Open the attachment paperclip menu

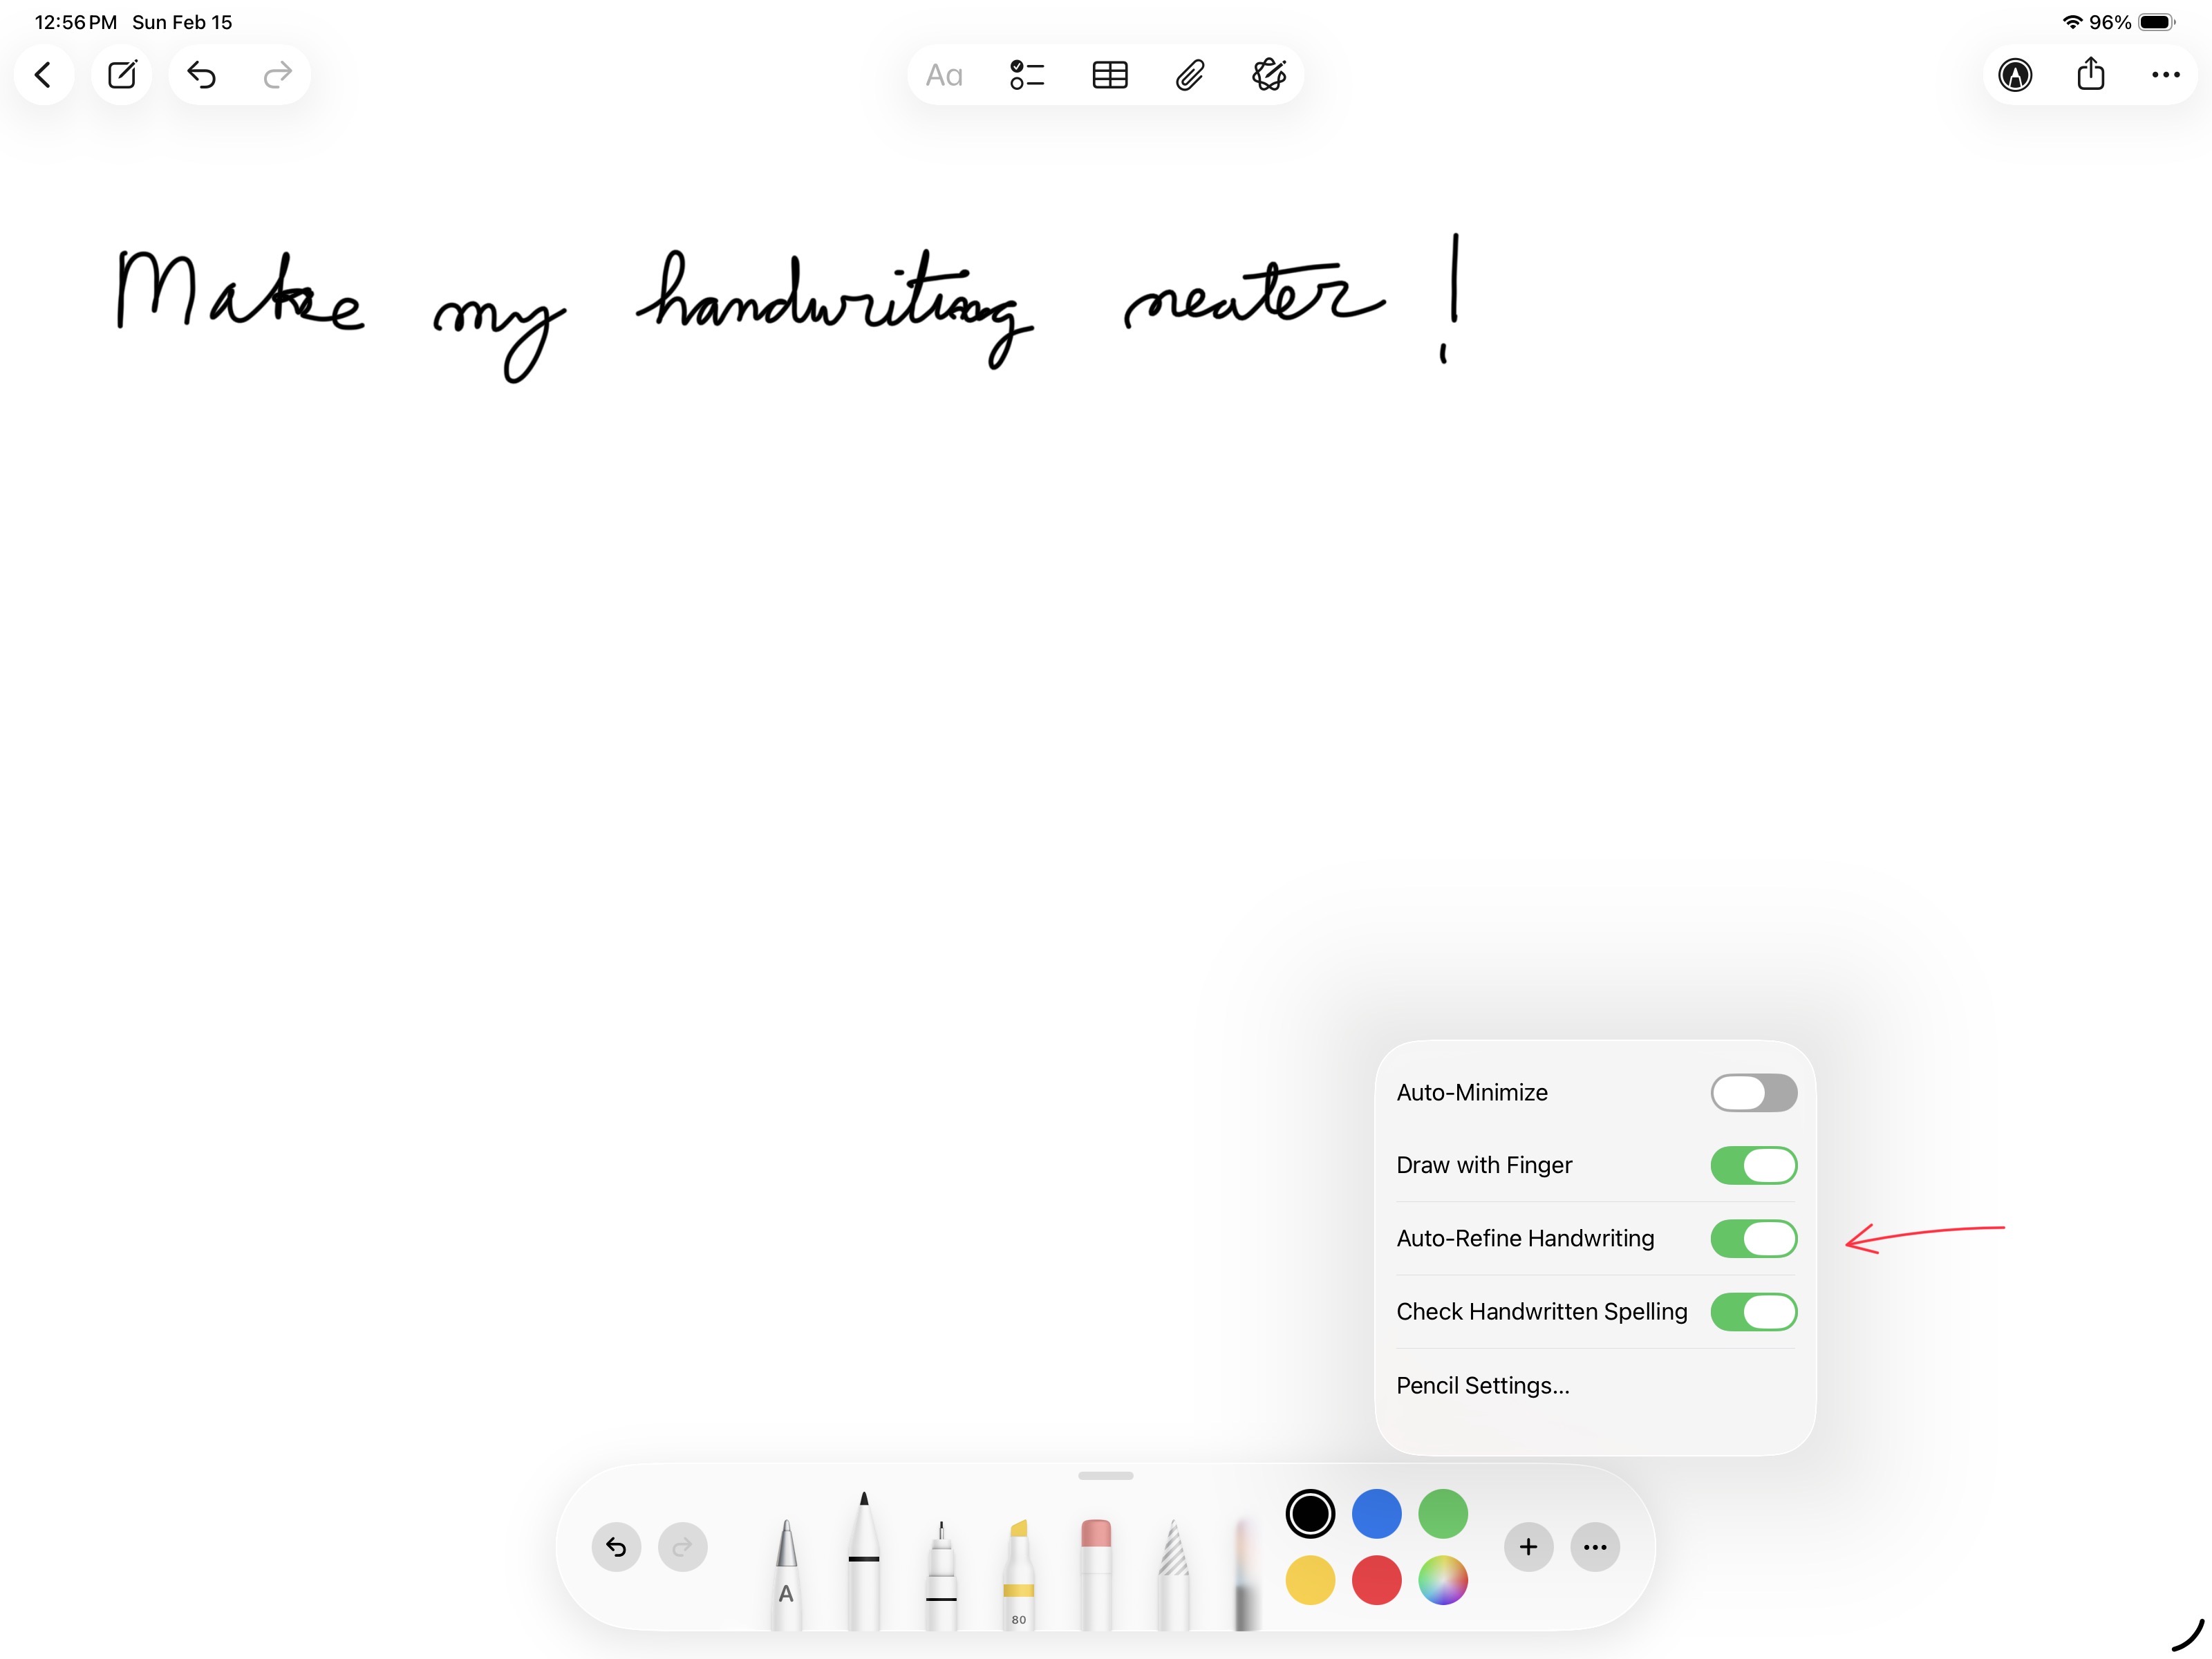click(1189, 75)
